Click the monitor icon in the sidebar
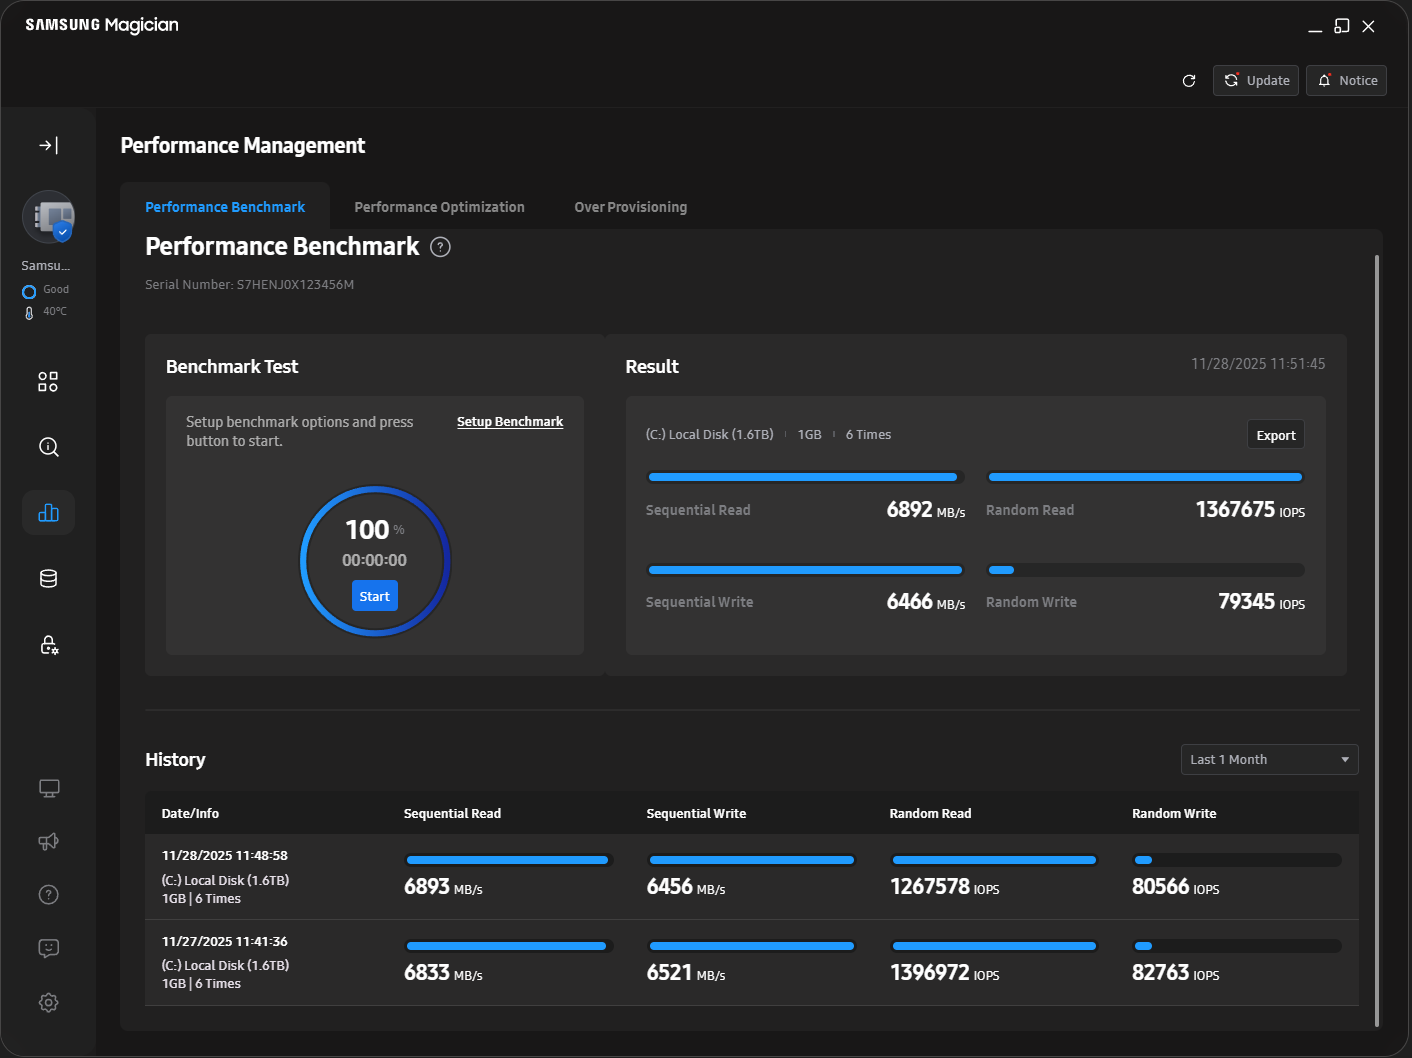The height and width of the screenshot is (1058, 1412). point(48,789)
